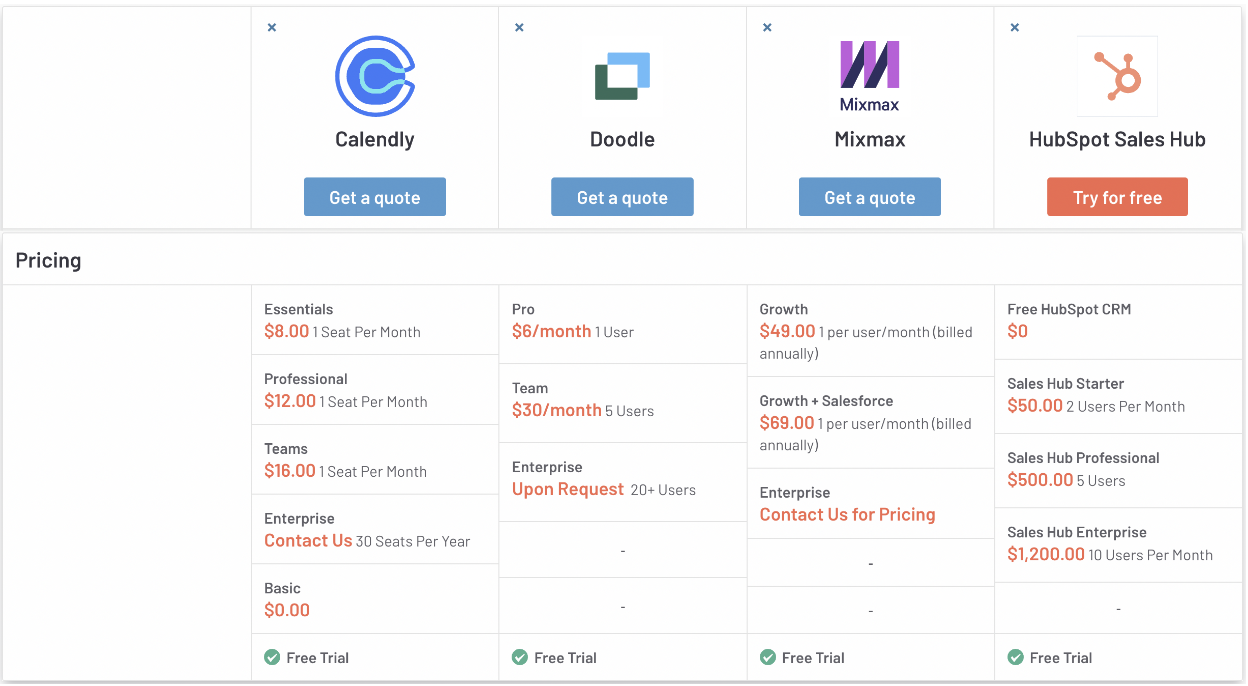Click Doodle's Team plan name

click(x=530, y=388)
